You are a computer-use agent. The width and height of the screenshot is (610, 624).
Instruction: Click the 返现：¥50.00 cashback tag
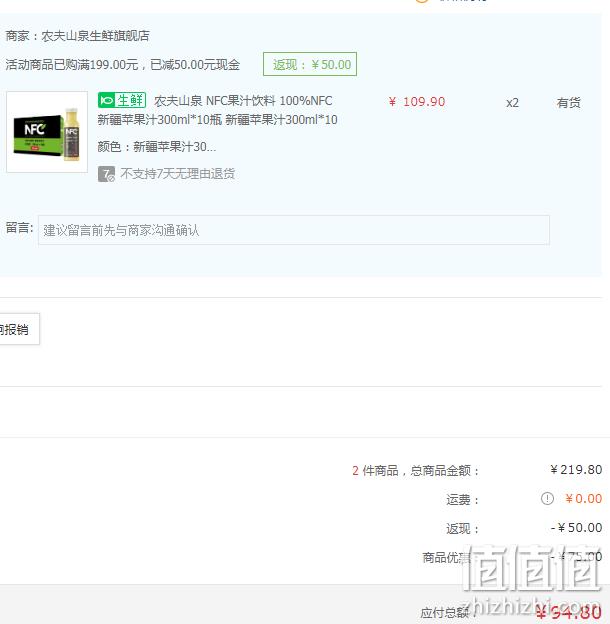point(310,64)
